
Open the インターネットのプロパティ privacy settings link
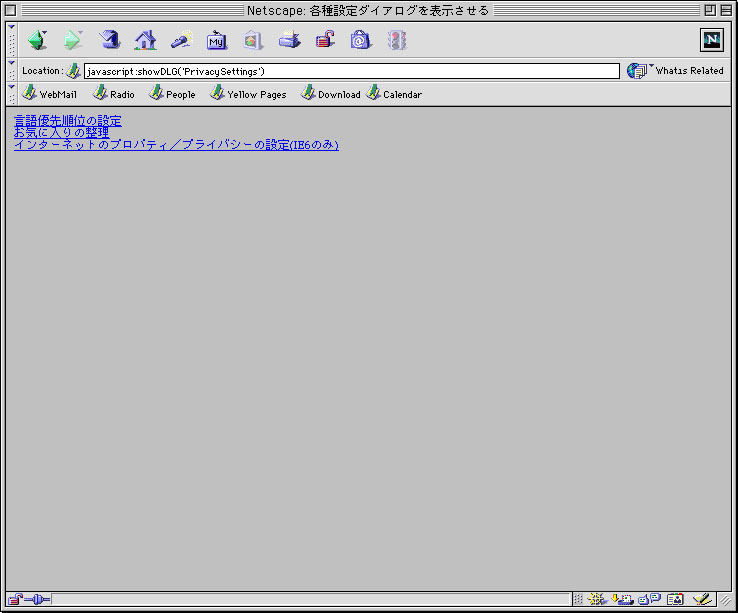(x=176, y=145)
